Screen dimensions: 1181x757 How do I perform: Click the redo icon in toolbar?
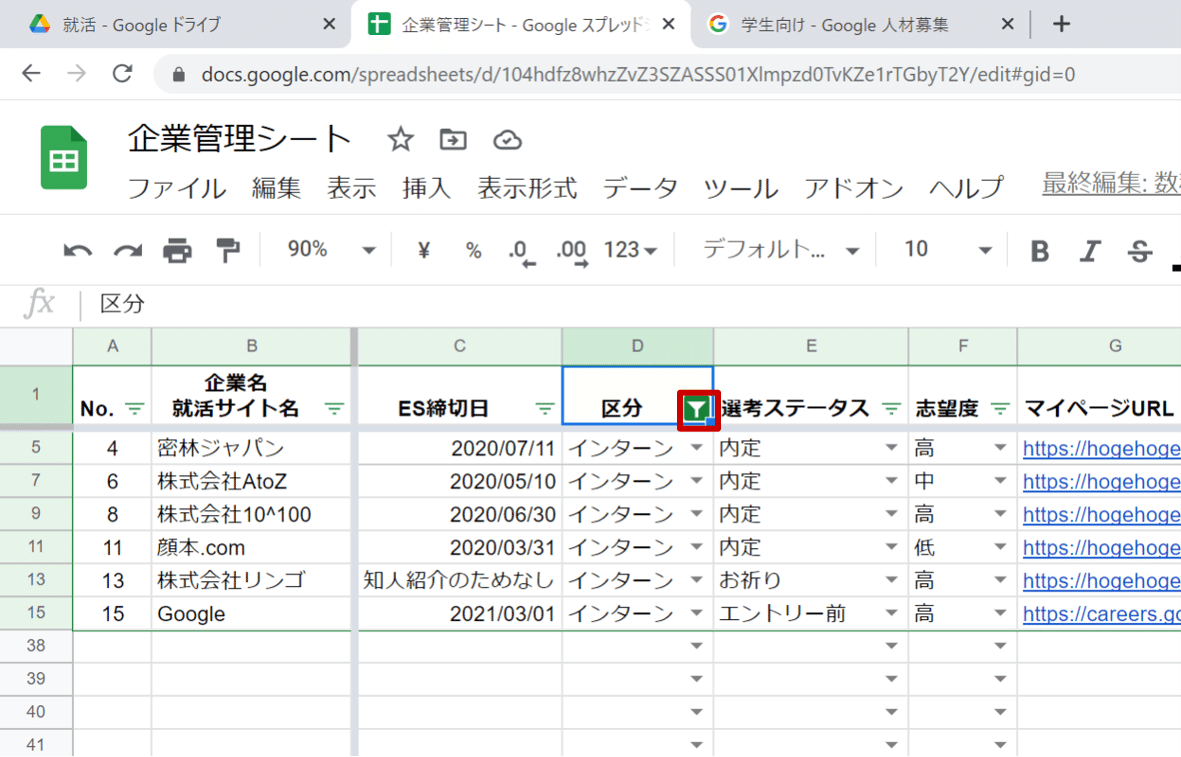click(127, 251)
